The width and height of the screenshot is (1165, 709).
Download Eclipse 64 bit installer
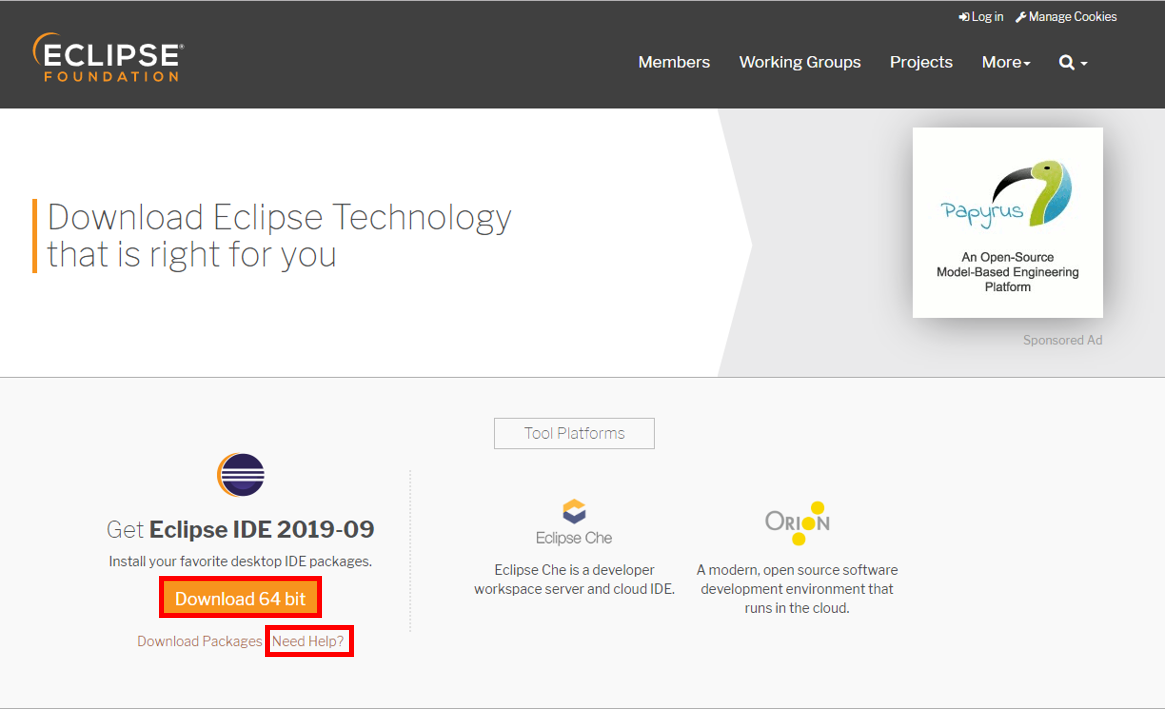point(240,598)
